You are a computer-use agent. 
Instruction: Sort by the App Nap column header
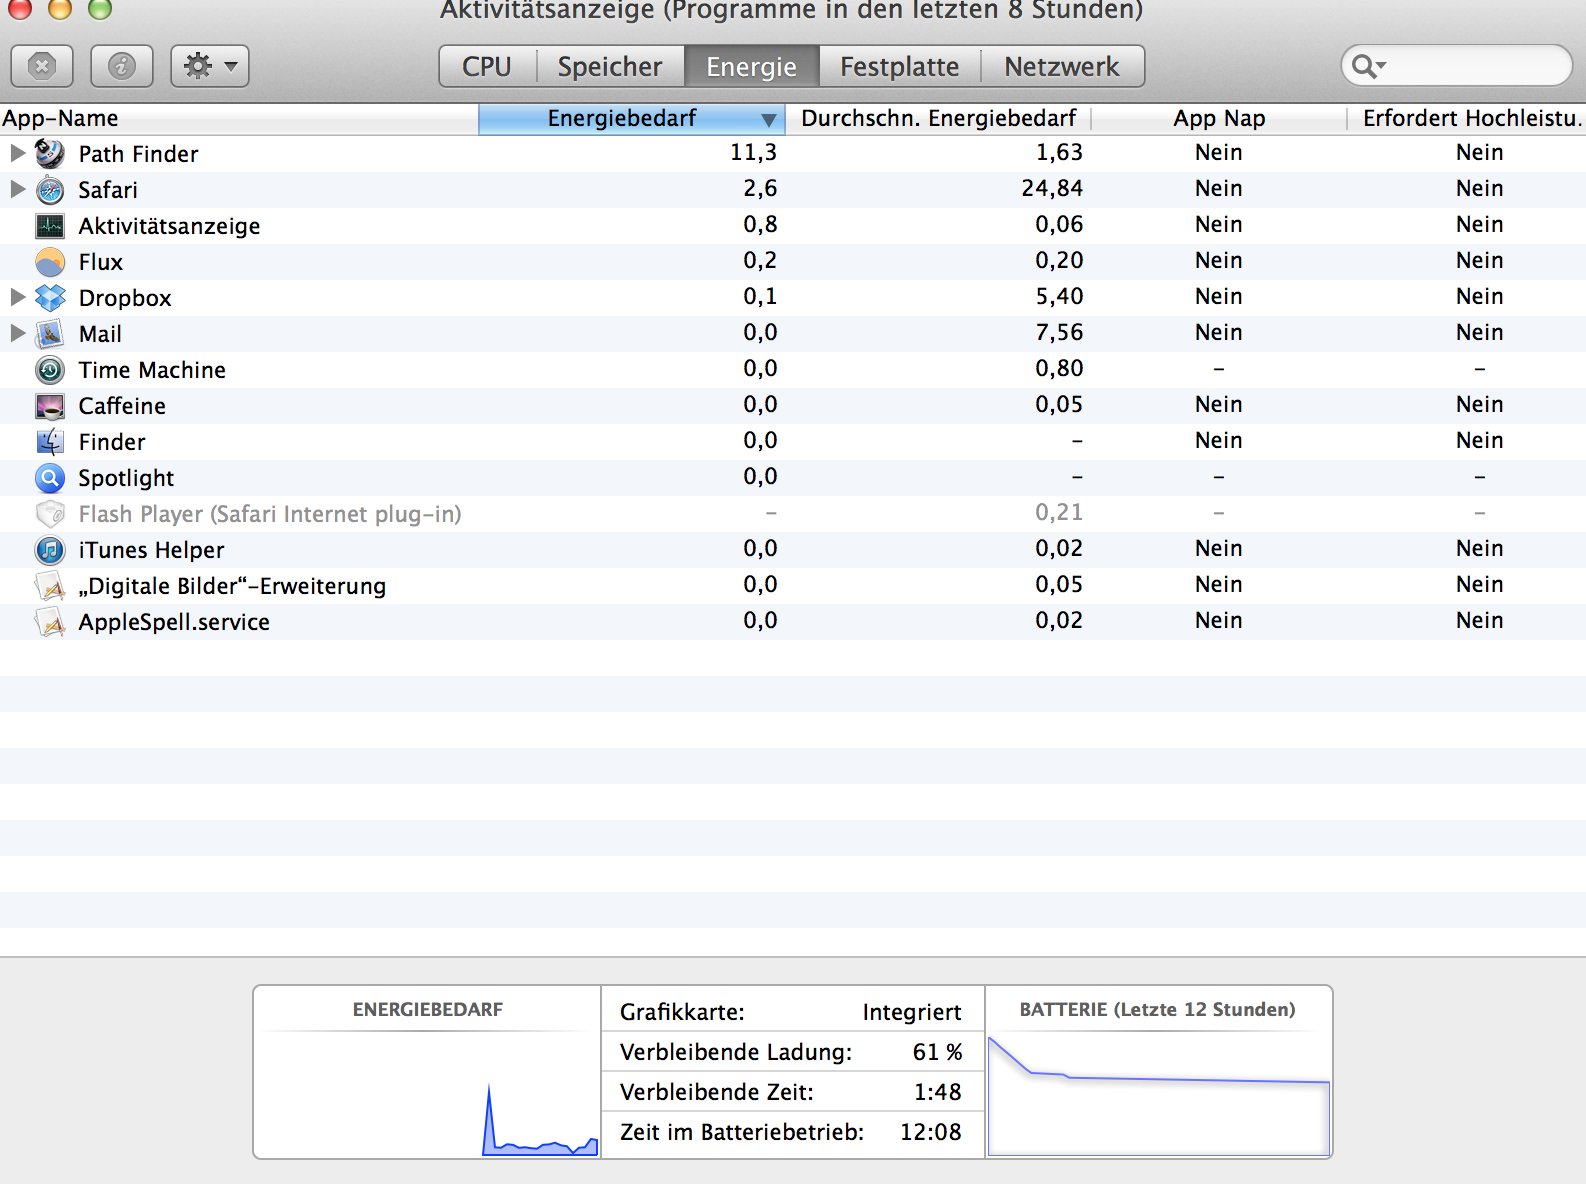click(1219, 119)
